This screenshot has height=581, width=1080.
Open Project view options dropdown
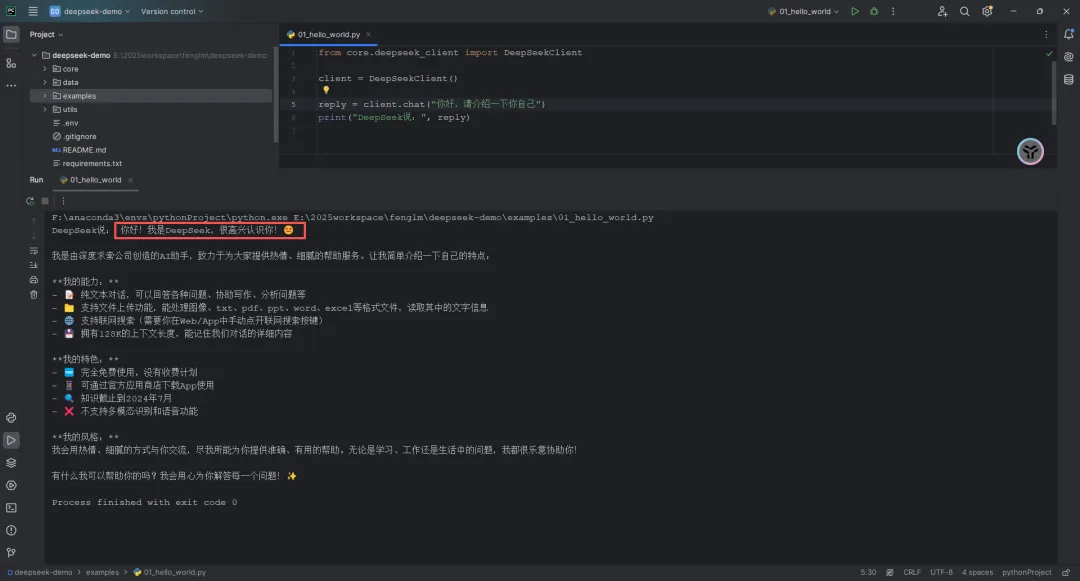[46, 34]
